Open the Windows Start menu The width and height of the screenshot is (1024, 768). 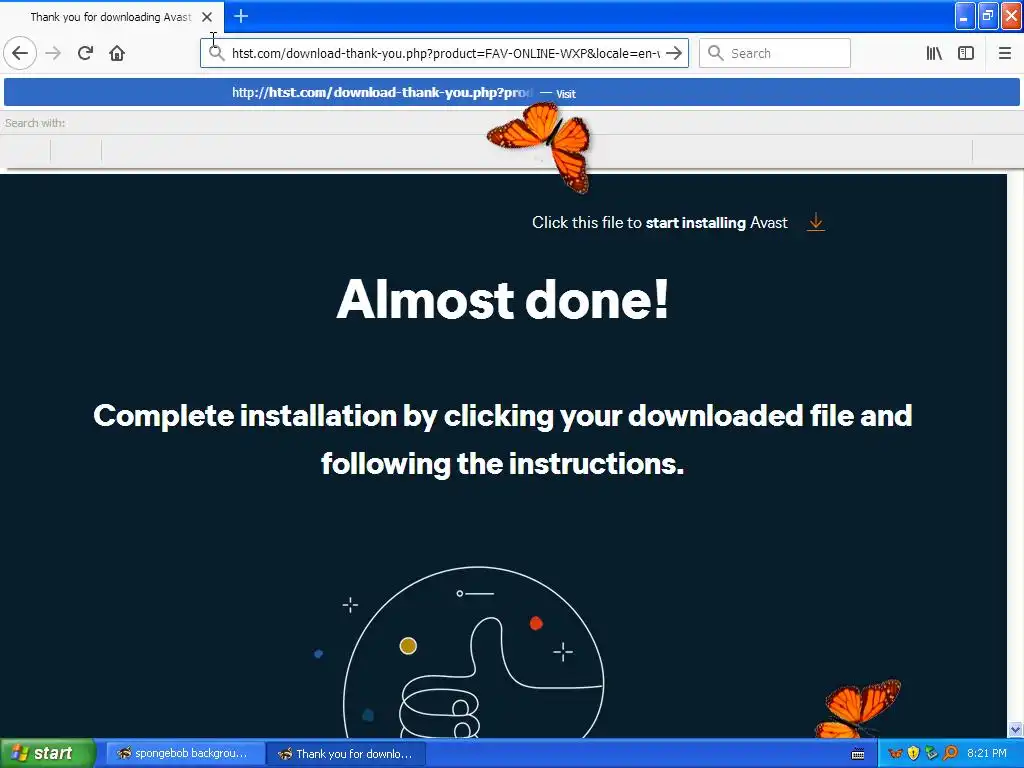pyautogui.click(x=47, y=753)
